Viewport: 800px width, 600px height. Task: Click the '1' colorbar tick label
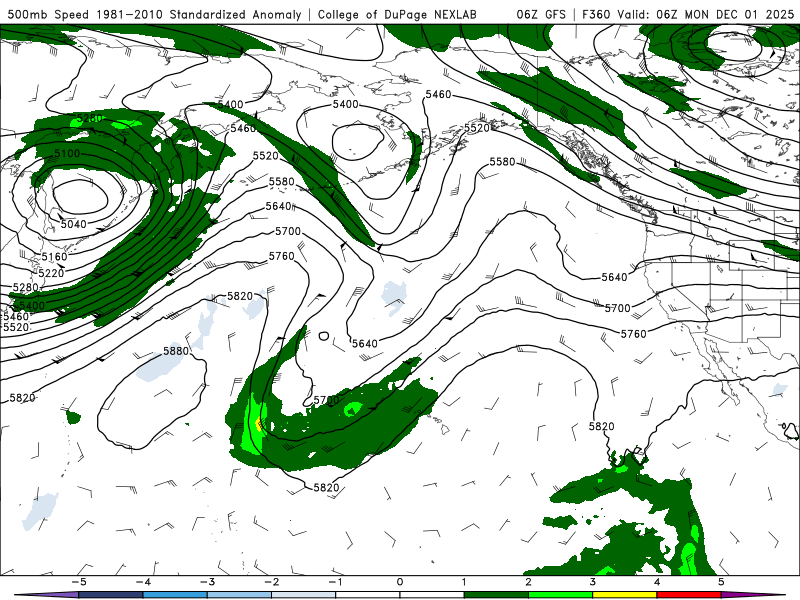pos(464,582)
